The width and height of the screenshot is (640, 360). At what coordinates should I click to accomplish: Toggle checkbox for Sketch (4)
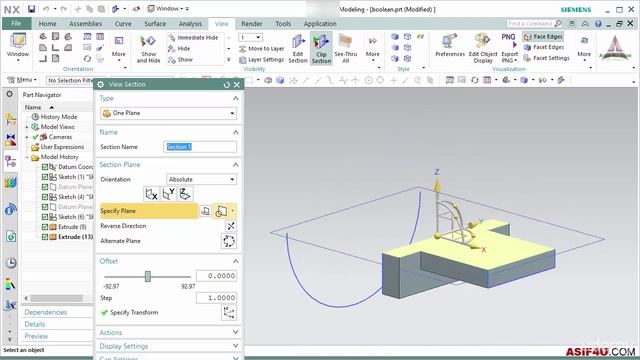point(45,197)
